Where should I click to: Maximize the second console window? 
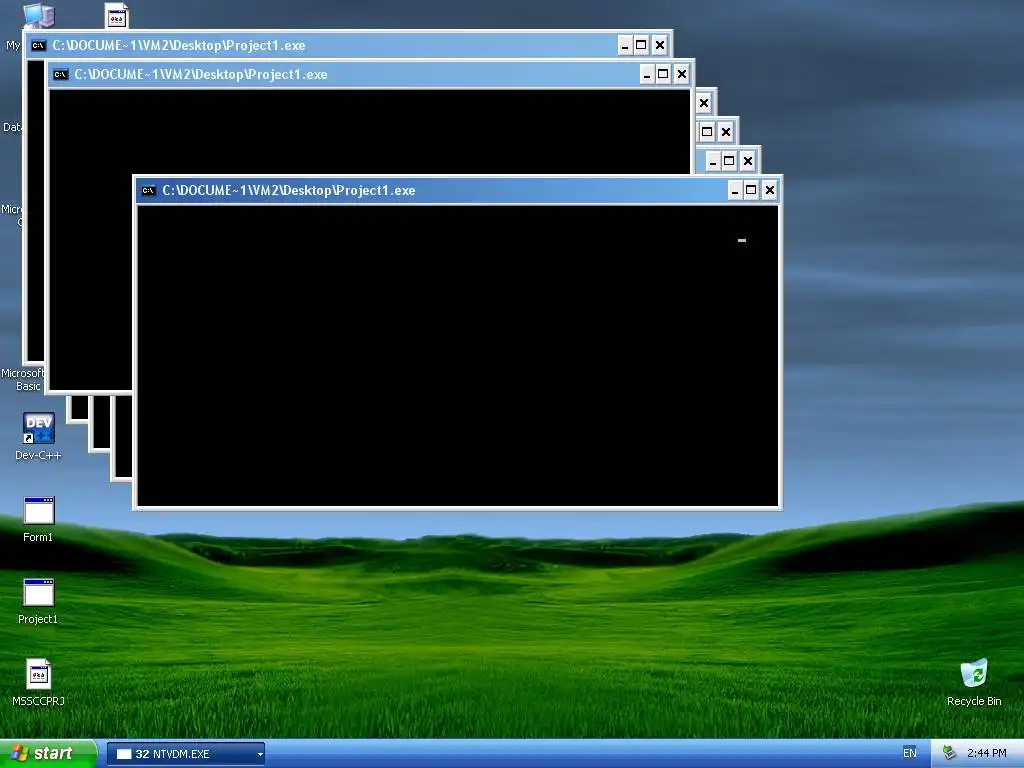click(663, 74)
